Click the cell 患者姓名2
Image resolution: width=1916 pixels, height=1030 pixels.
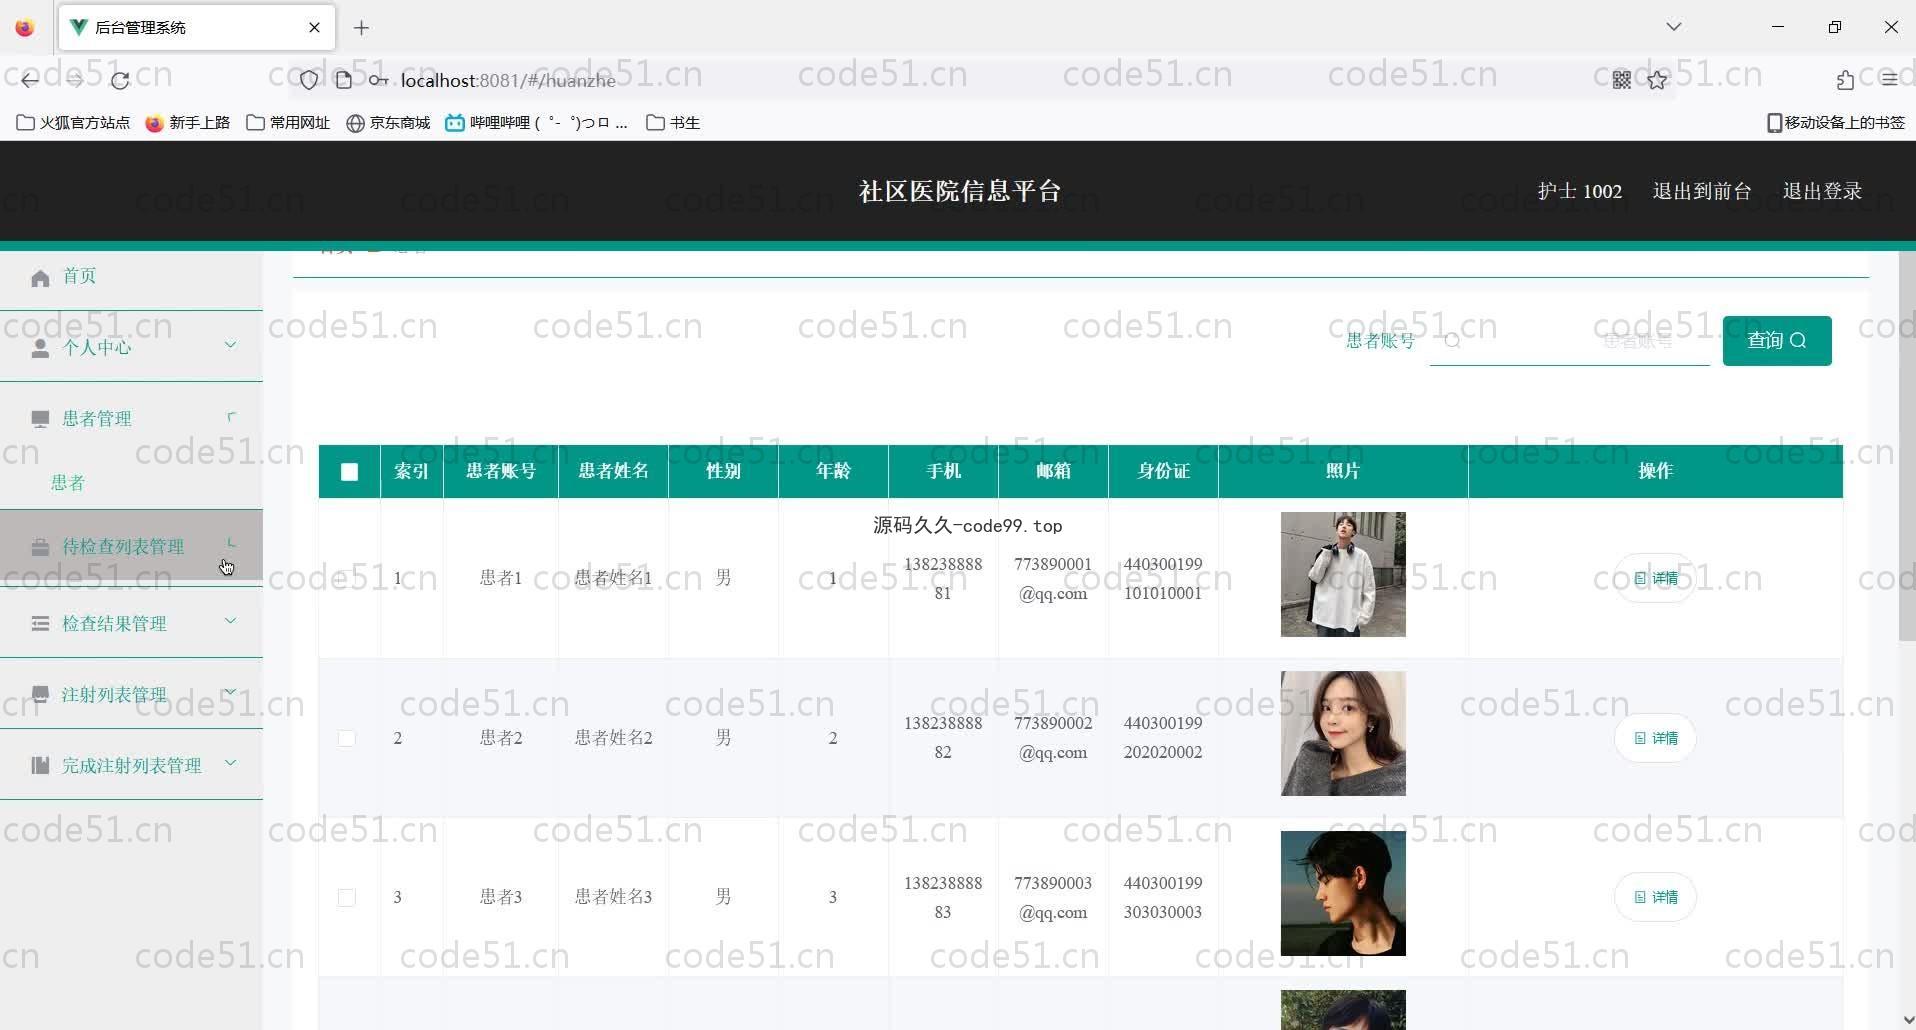(613, 738)
